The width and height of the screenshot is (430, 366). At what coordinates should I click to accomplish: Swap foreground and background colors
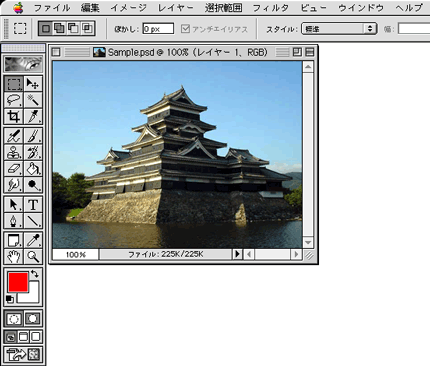click(x=35, y=274)
